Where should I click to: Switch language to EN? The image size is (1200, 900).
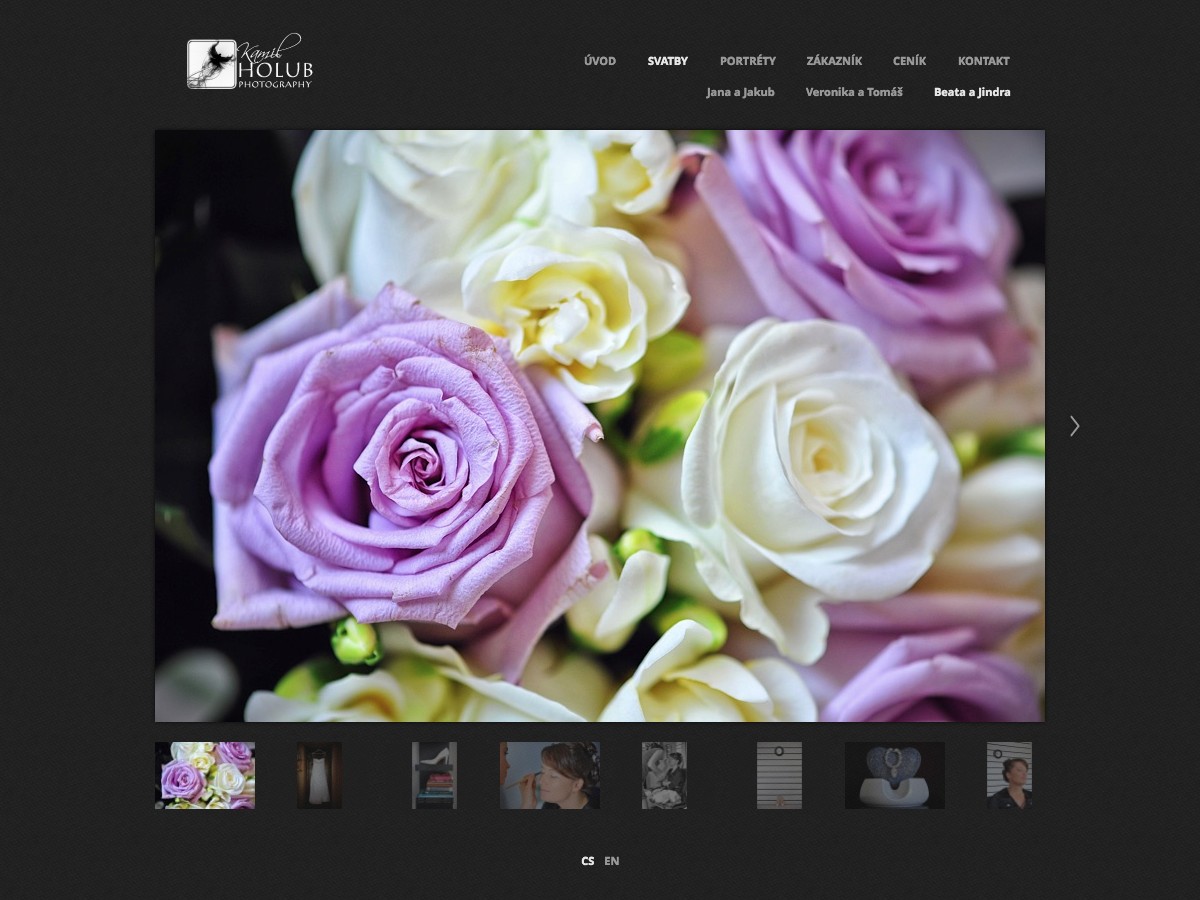tap(612, 861)
